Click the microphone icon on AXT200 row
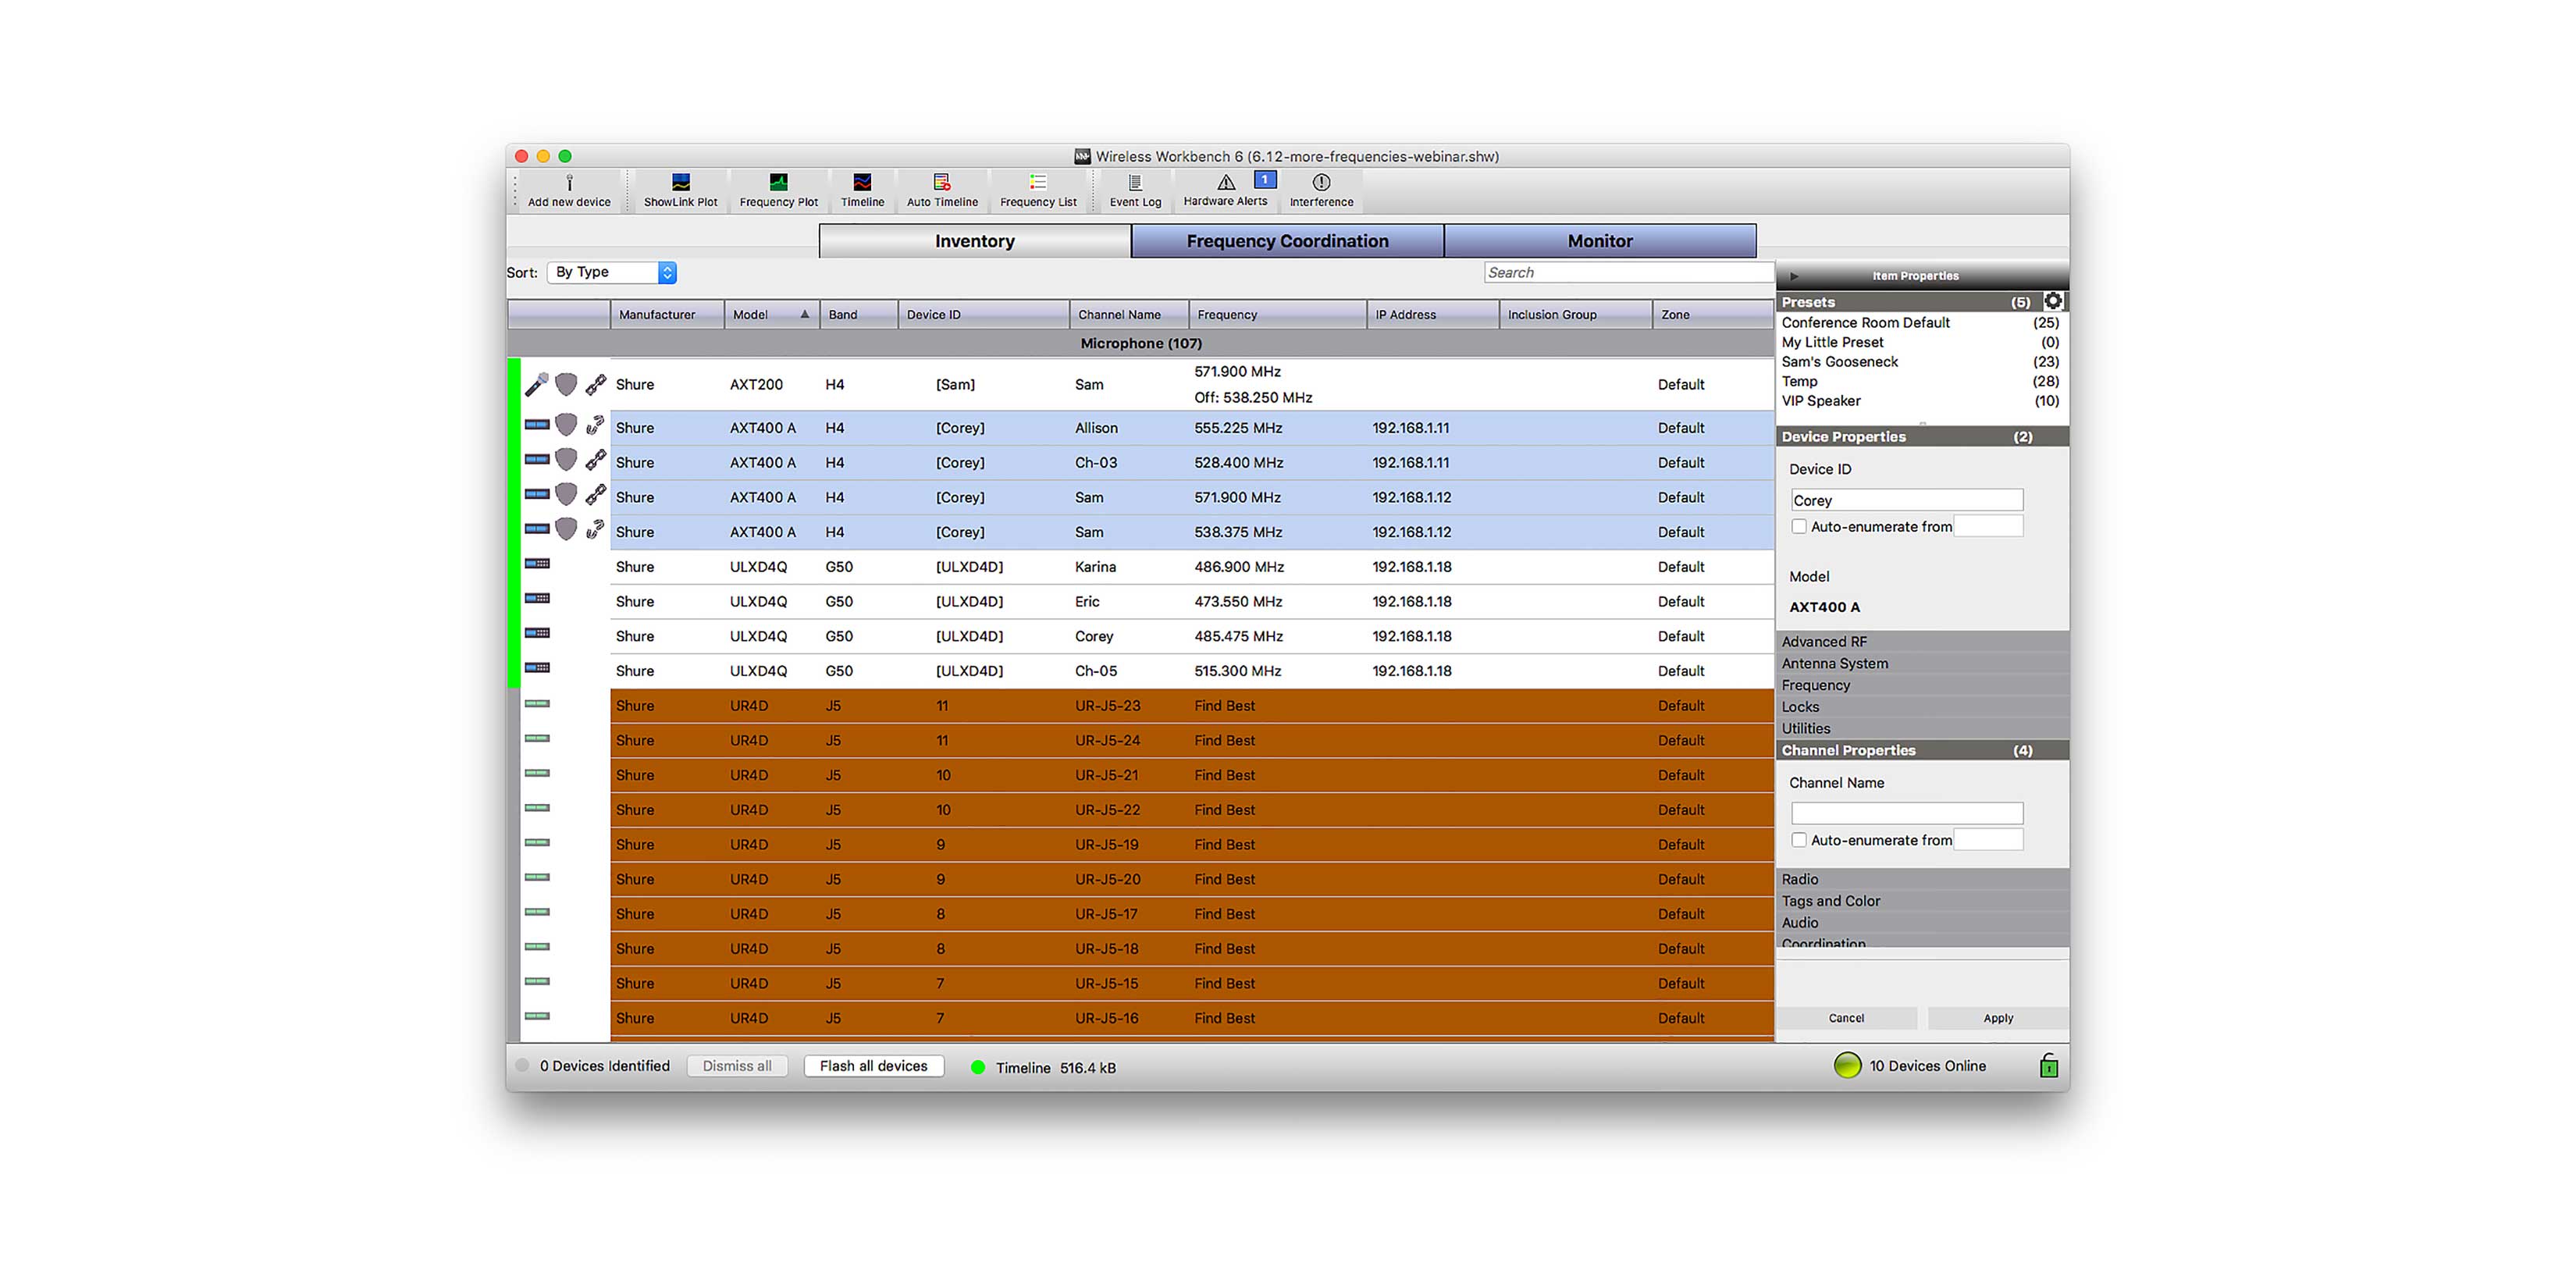Image resolution: width=2576 pixels, height=1288 pixels. click(x=537, y=384)
